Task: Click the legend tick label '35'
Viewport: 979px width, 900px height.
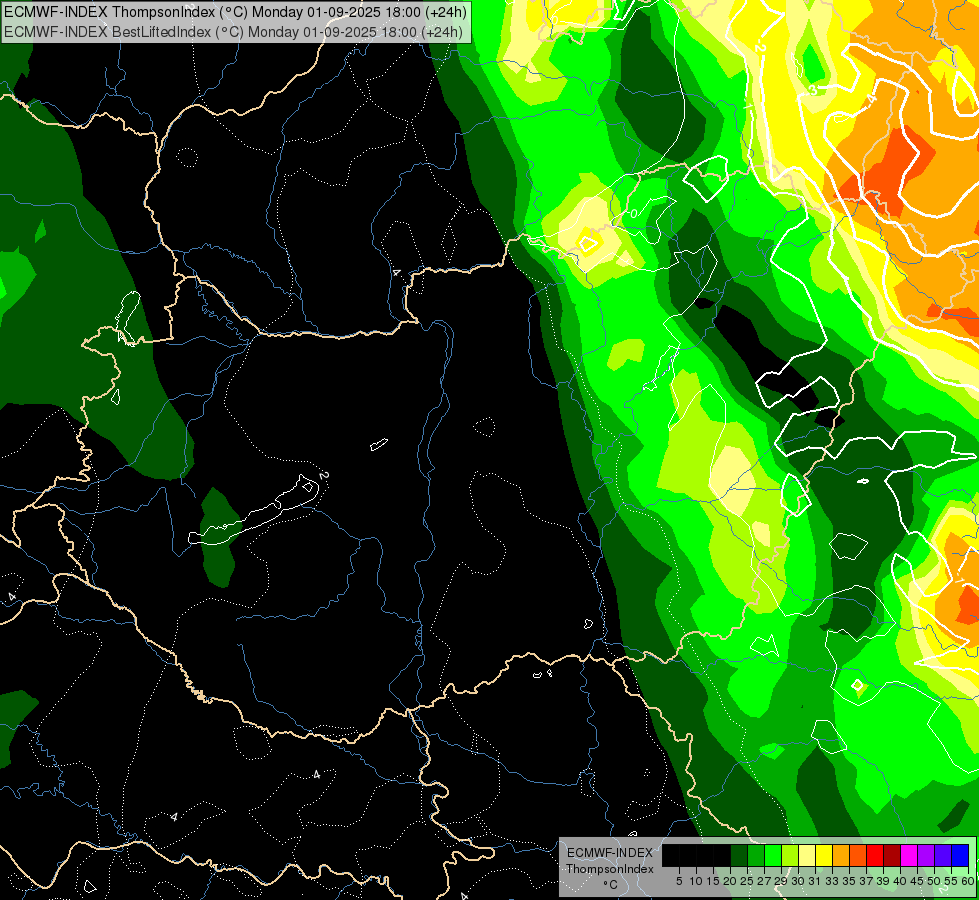Action: [x=850, y=881]
